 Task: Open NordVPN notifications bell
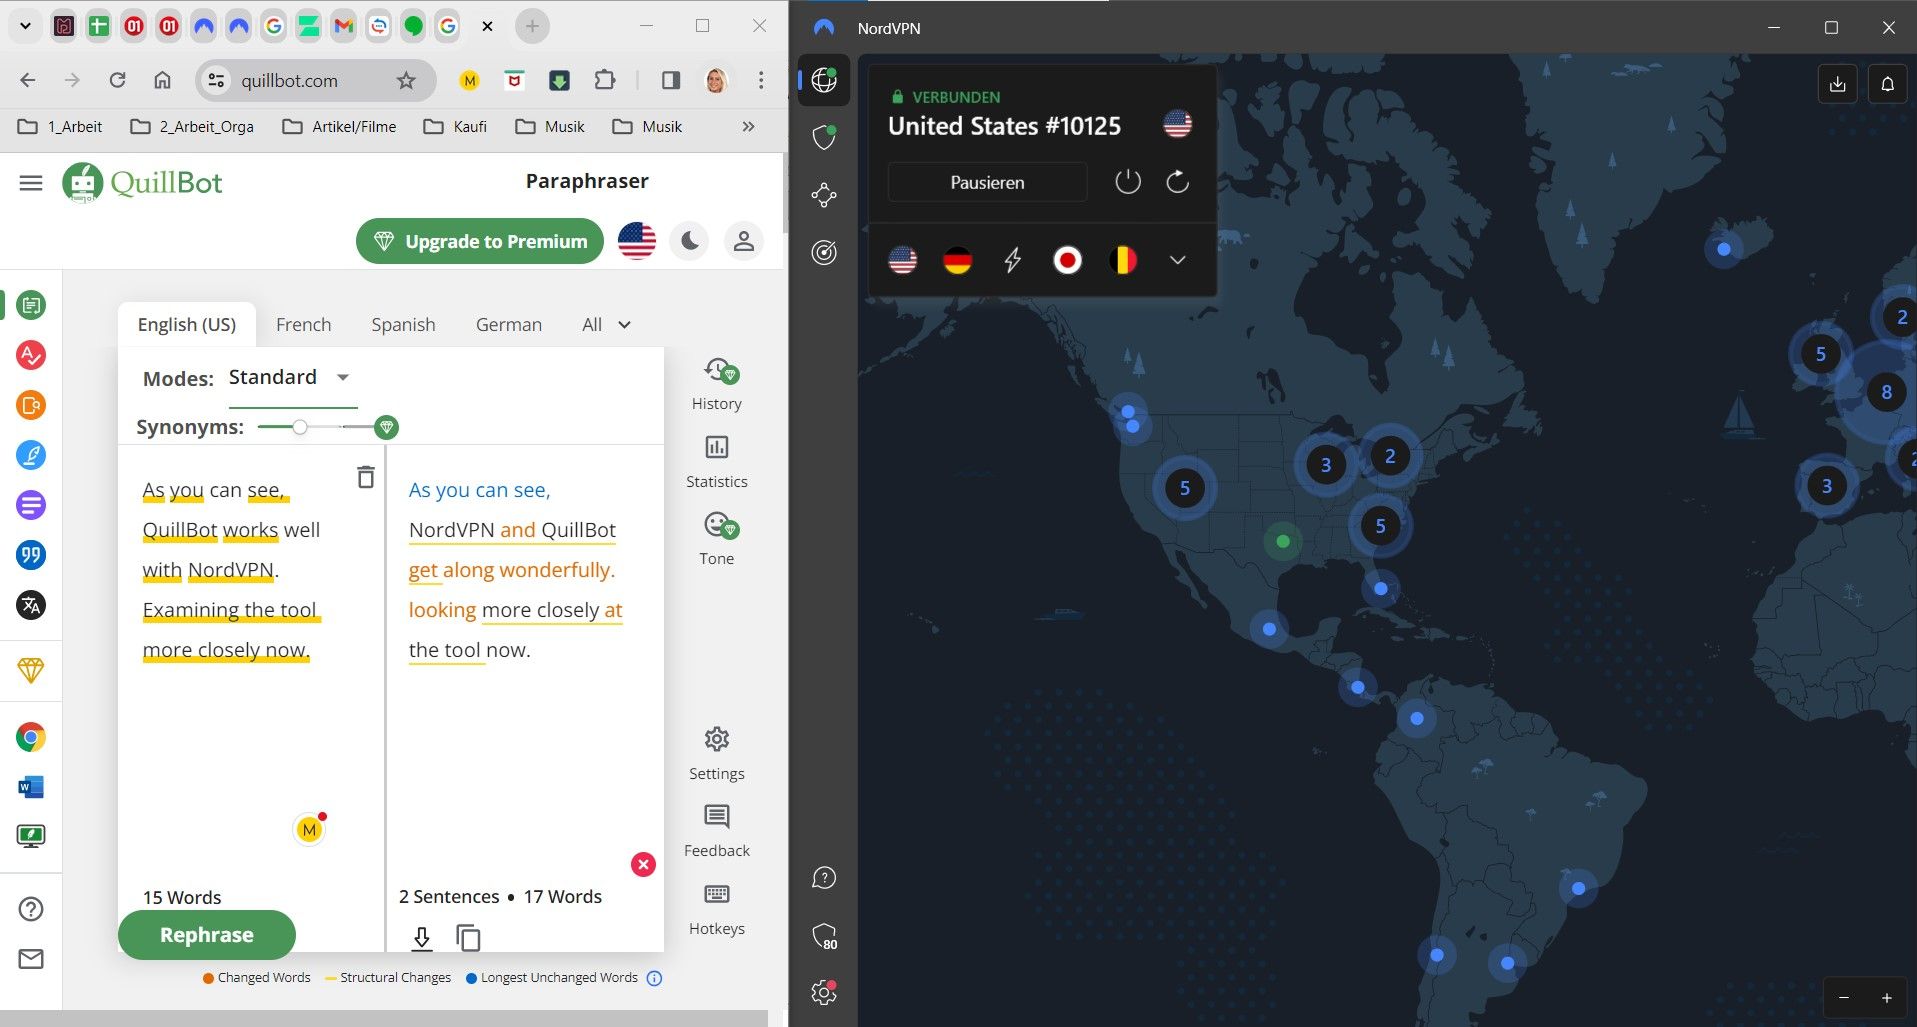pyautogui.click(x=1888, y=85)
